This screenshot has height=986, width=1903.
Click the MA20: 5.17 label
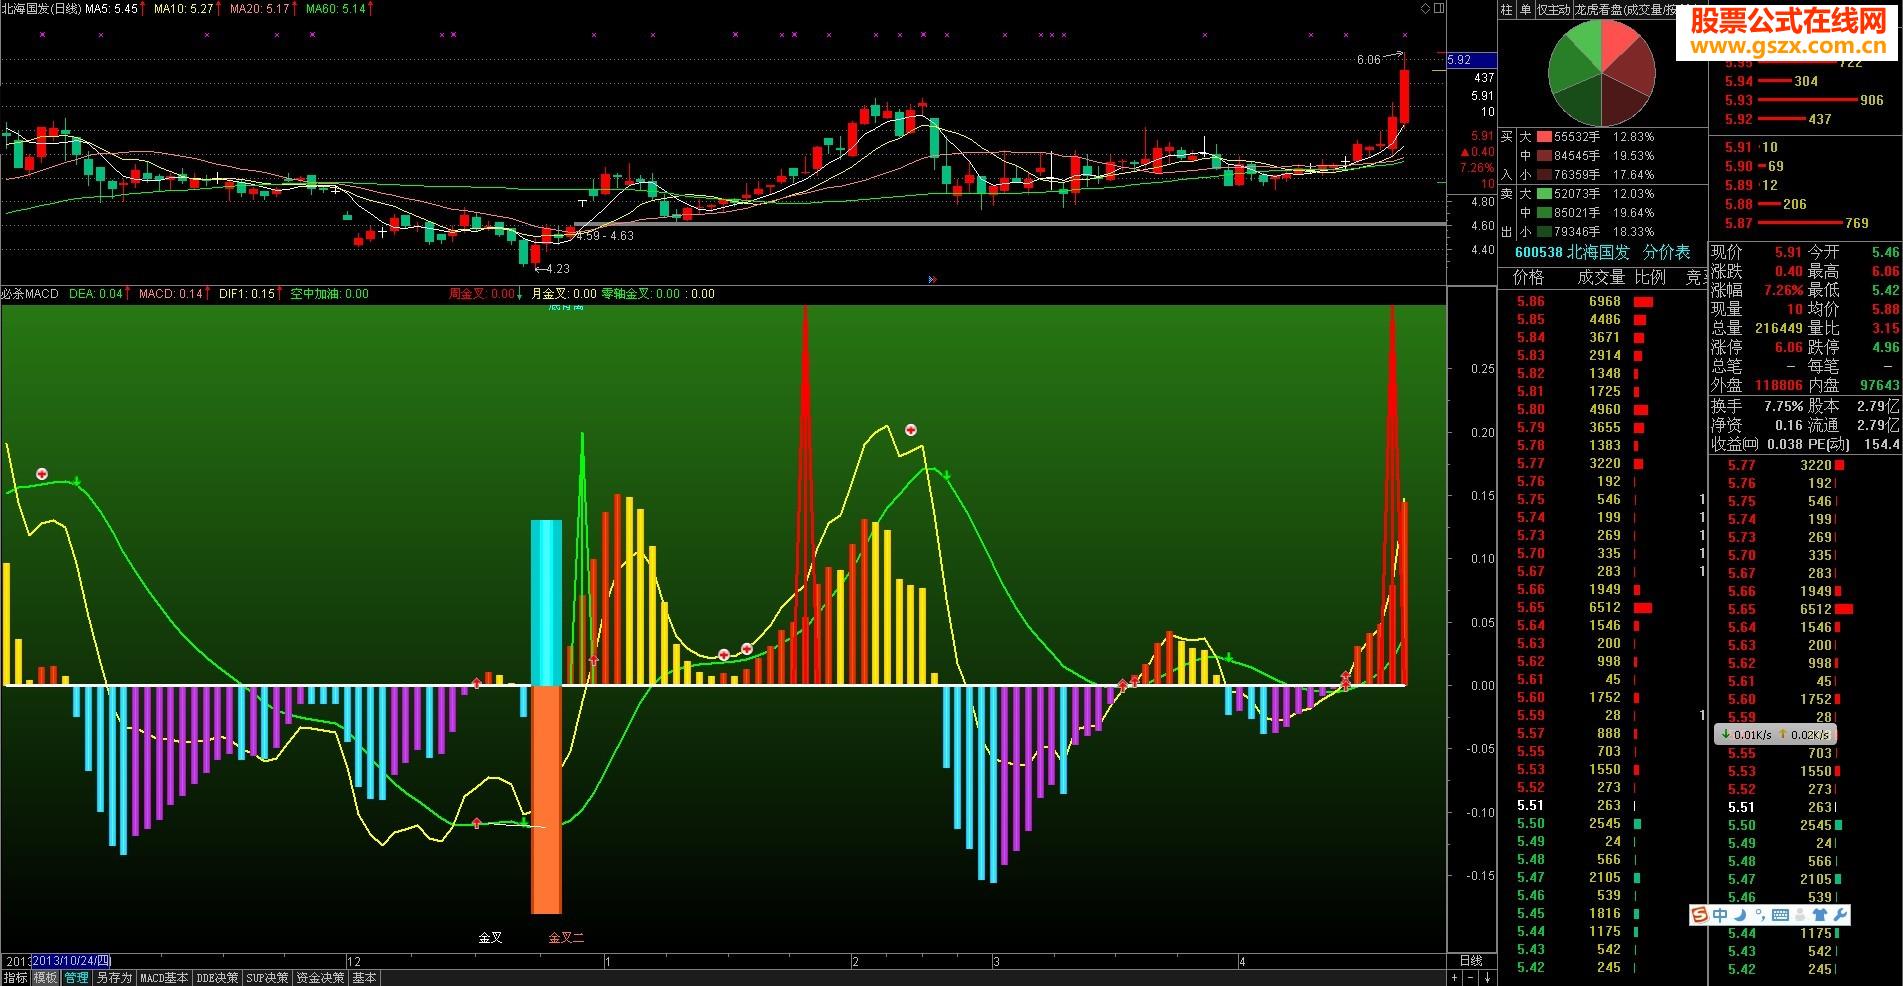[x=260, y=8]
